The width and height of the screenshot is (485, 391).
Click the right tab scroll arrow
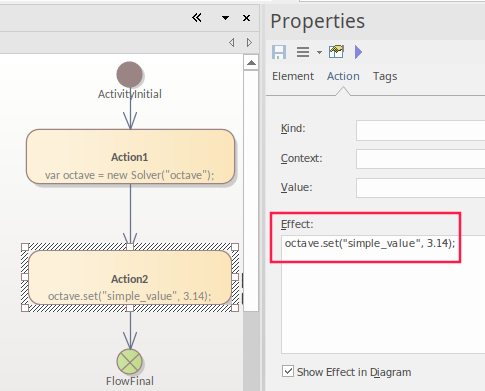click(x=249, y=42)
